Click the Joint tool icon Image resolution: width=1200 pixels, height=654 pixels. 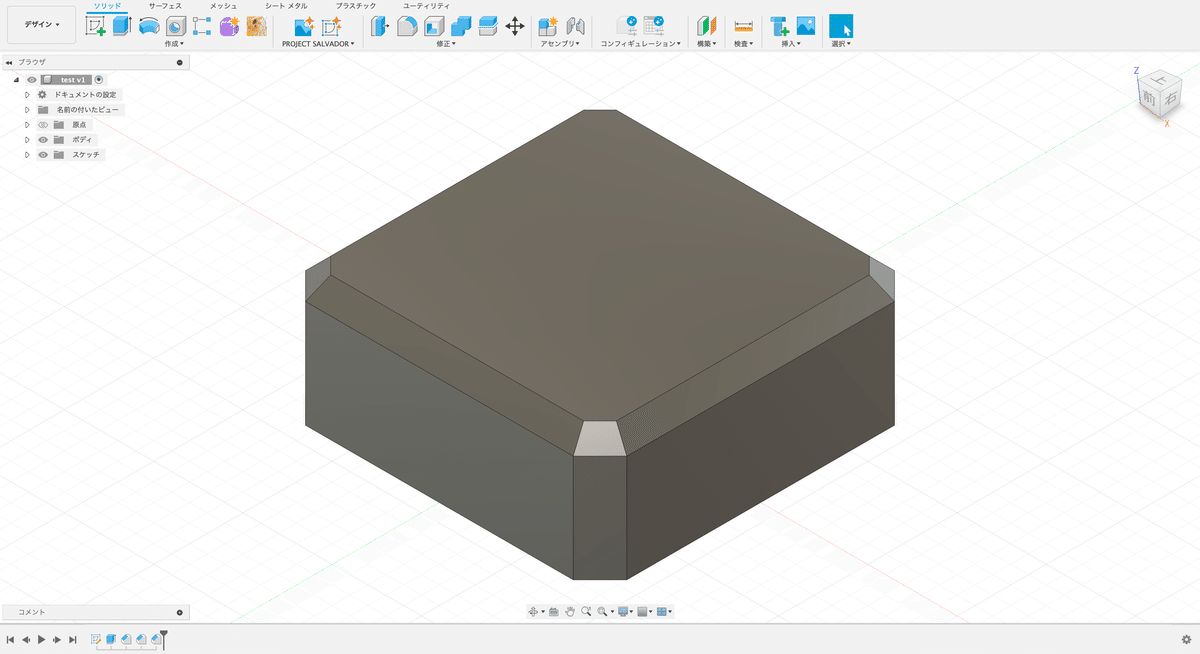(575, 26)
